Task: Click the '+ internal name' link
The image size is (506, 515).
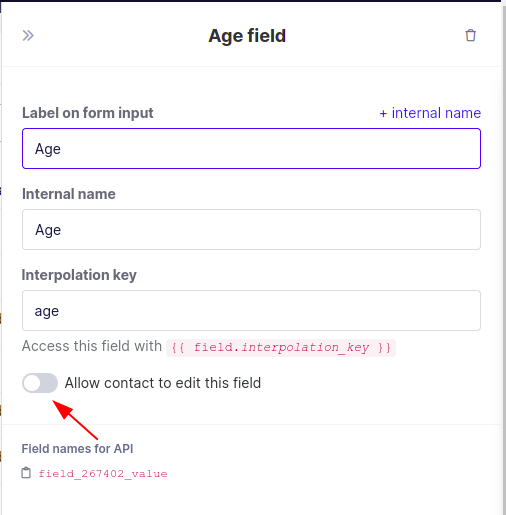Action: 430,113
